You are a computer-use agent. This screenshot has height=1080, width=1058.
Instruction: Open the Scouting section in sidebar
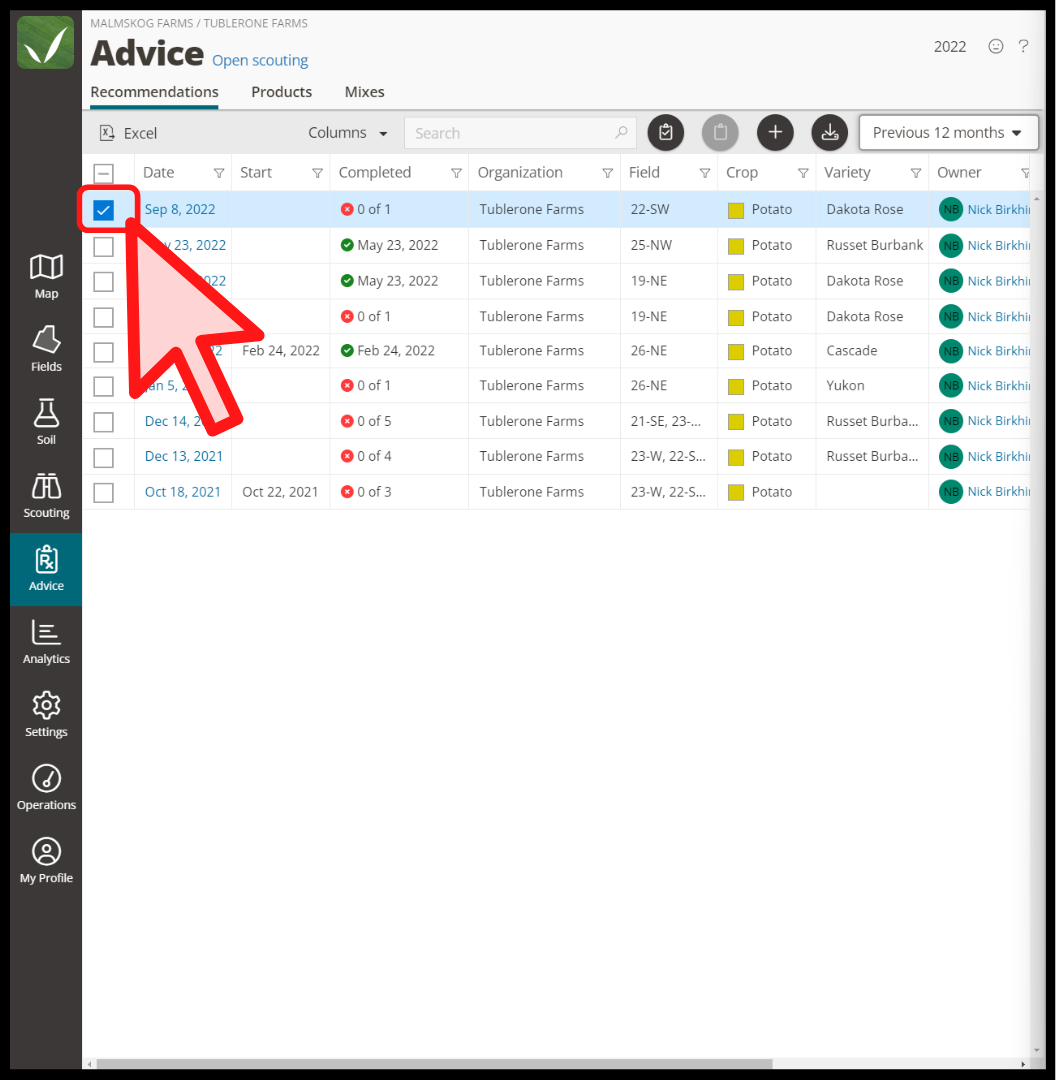[x=46, y=496]
